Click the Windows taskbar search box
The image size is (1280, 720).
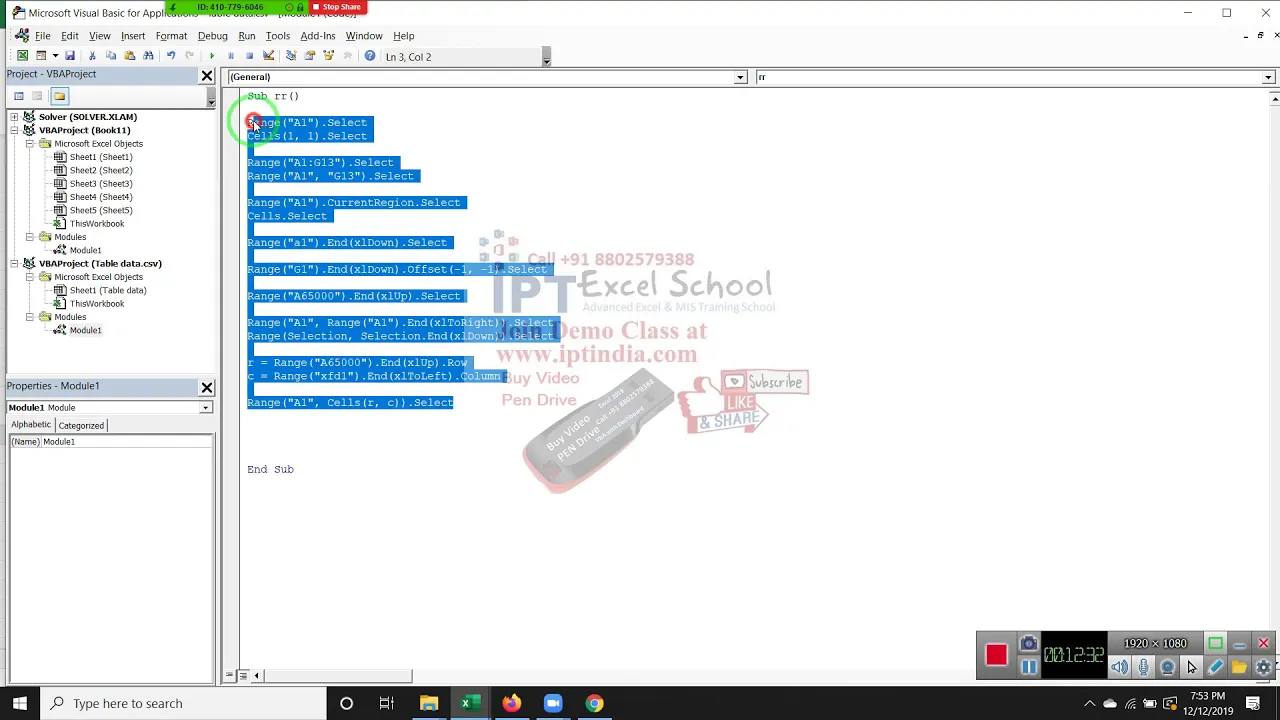click(x=185, y=703)
